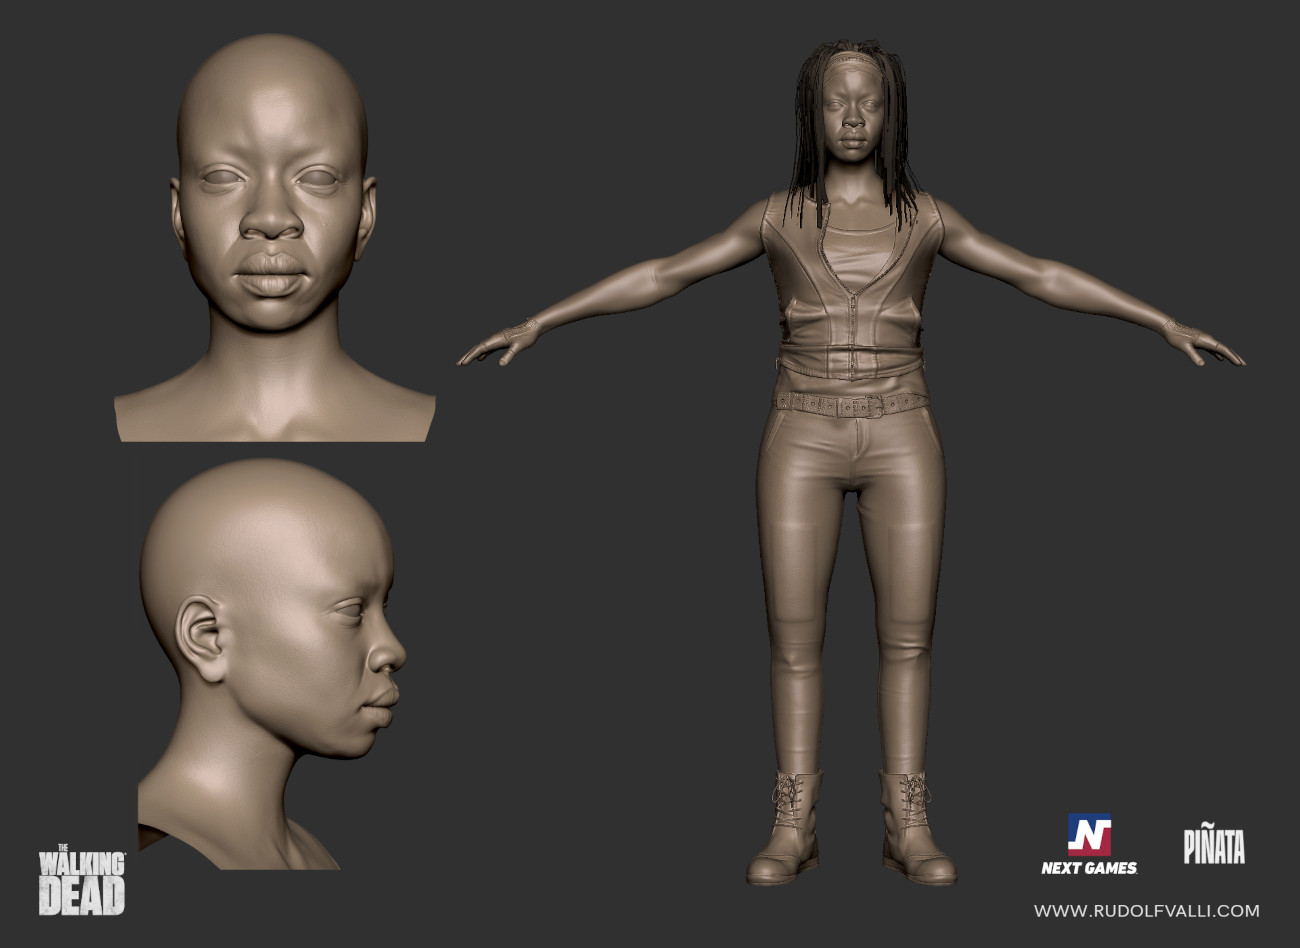Screen dimensions: 1300x948
Task: Click the nose of the front-view head
Action: tap(273, 225)
